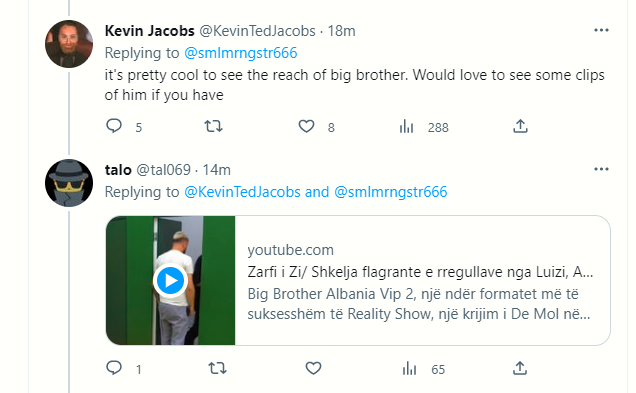The height and width of the screenshot is (393, 636).
Task: Open more options for Kevin Jacobs' tweet
Action: (601, 30)
